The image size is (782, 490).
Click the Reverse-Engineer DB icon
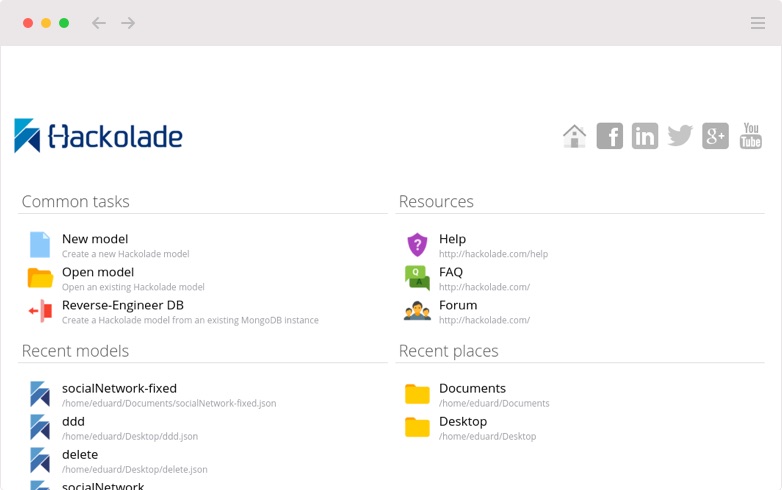point(40,311)
